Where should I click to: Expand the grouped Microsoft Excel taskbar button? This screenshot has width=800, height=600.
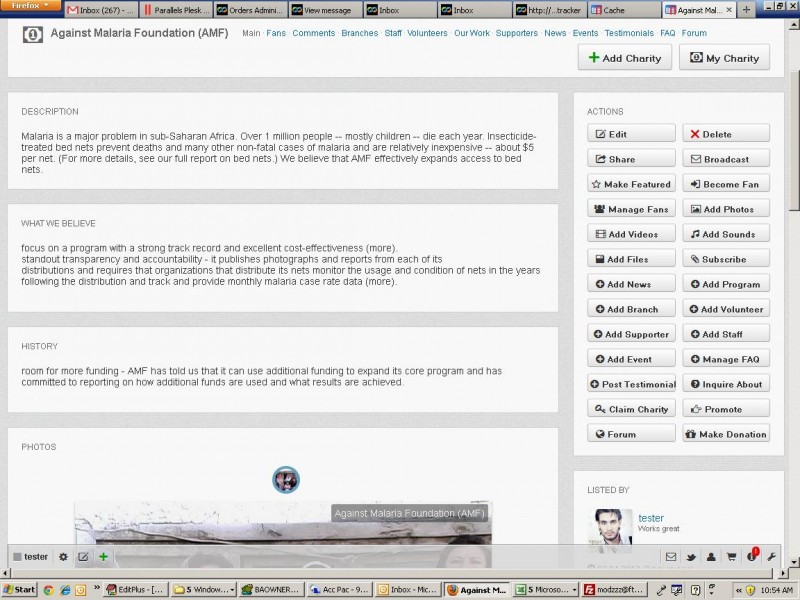[546, 590]
